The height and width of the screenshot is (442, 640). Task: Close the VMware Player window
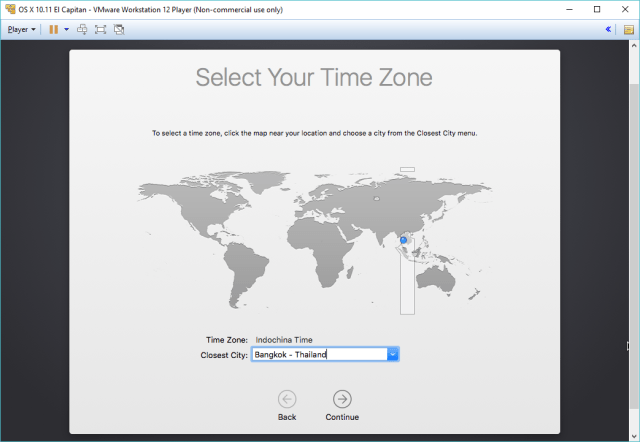625,9
